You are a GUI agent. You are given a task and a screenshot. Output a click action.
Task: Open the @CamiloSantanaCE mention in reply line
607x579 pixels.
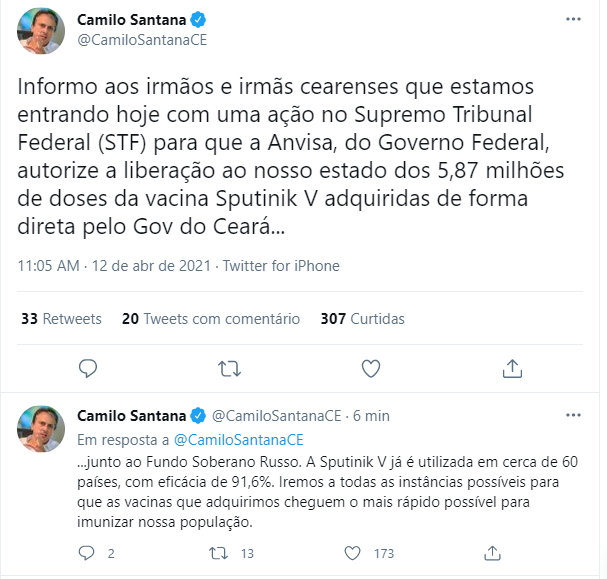pyautogui.click(x=238, y=438)
